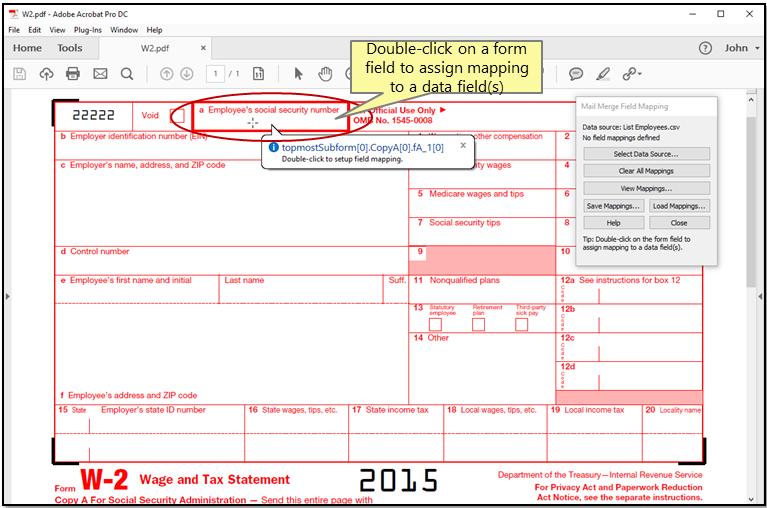Select the arrow selection tool
This screenshot has height=508, width=767.
298,74
